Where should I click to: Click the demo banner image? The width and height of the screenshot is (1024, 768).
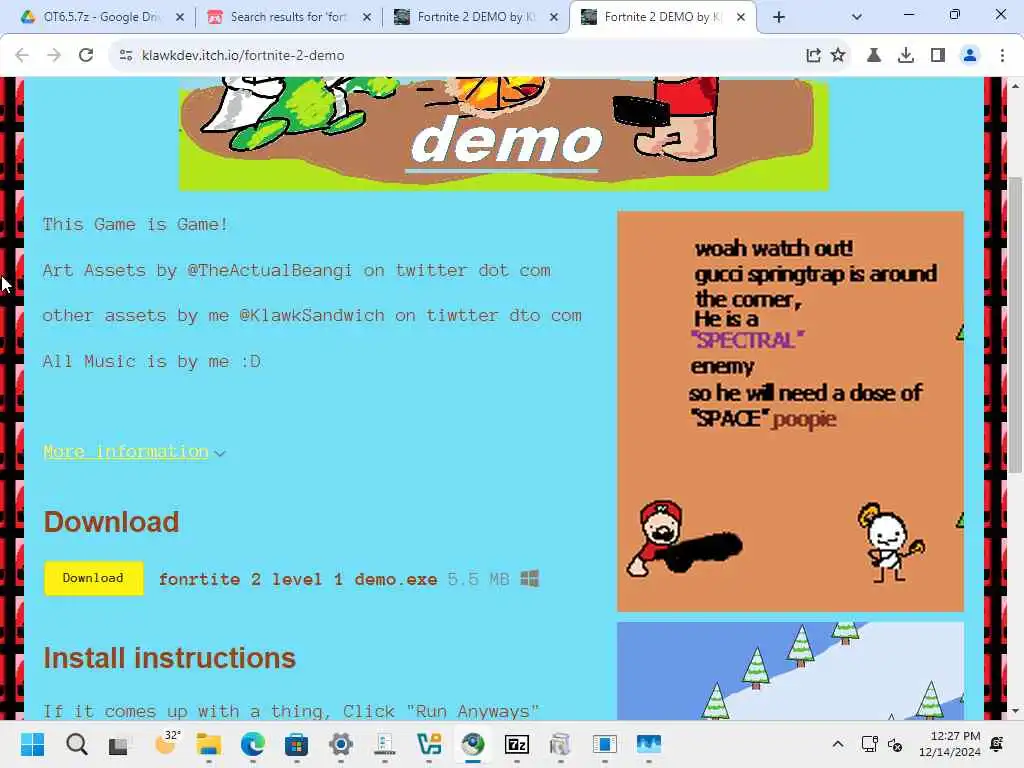click(504, 134)
